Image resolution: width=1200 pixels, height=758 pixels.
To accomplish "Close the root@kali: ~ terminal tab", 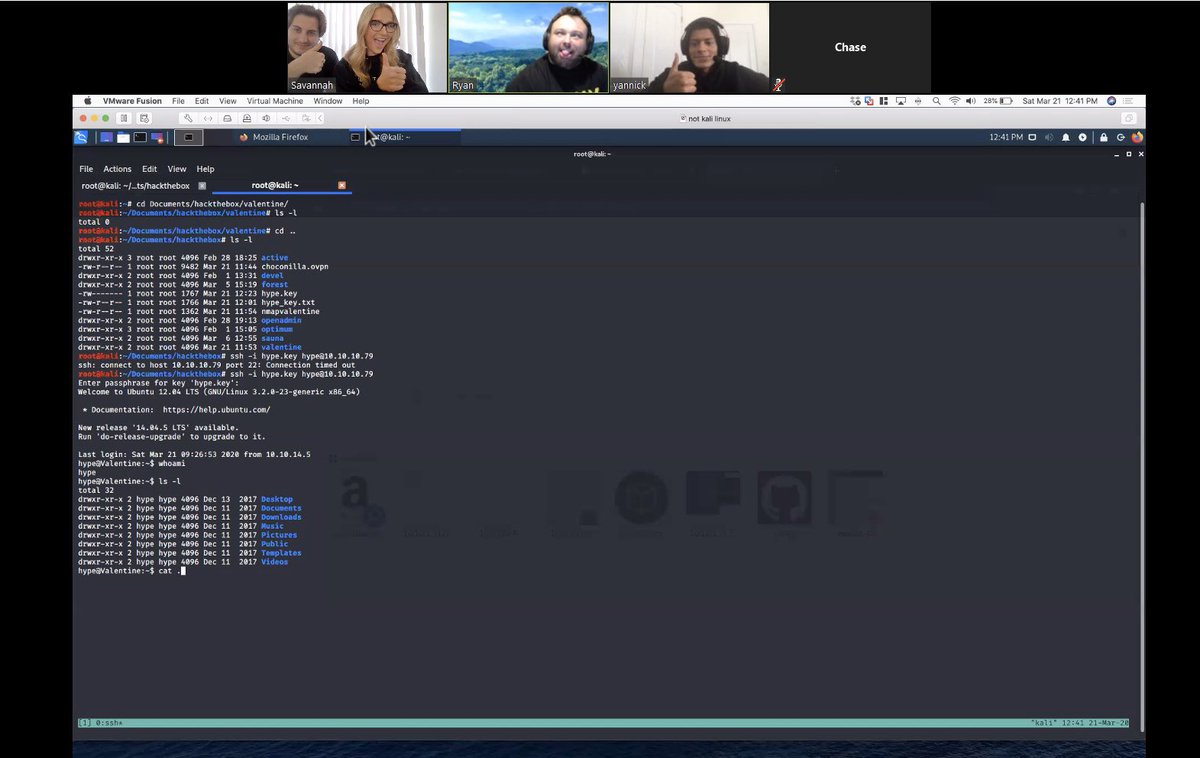I will (342, 186).
